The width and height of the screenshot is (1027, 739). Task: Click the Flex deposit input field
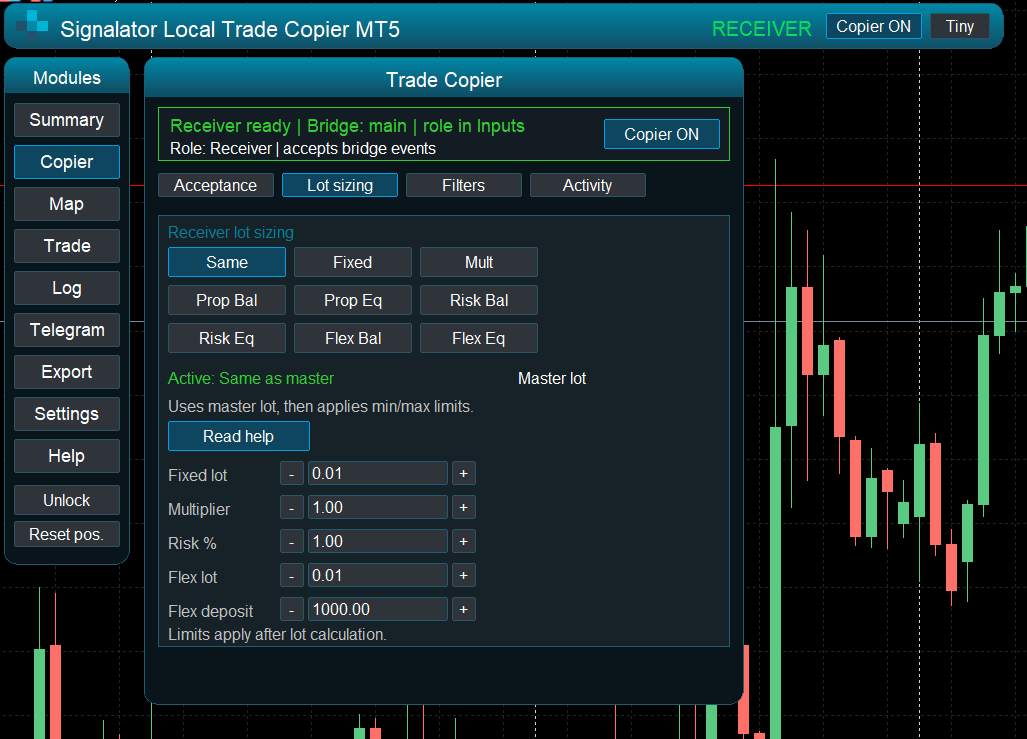[378, 609]
